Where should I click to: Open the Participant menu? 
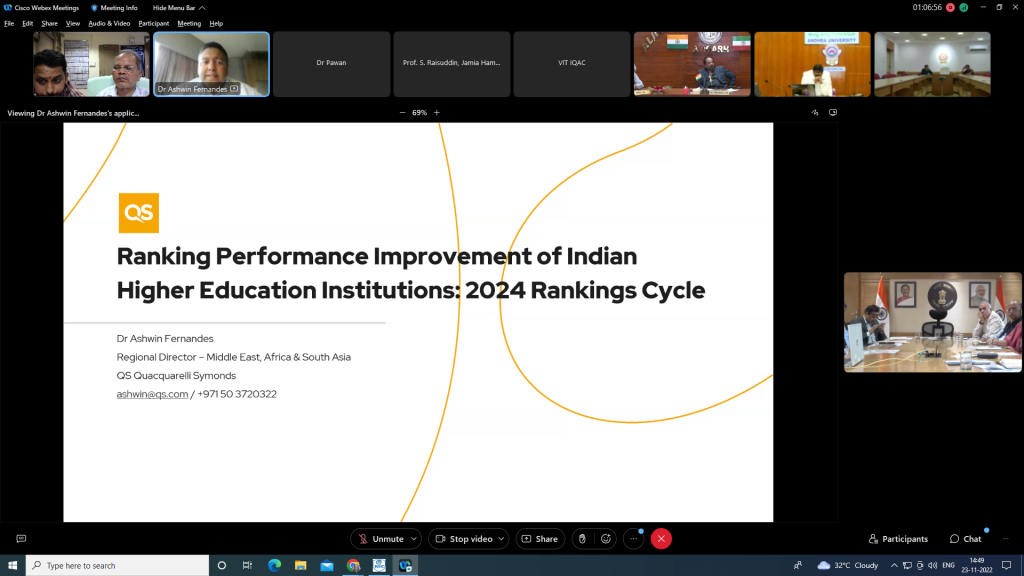click(x=153, y=24)
